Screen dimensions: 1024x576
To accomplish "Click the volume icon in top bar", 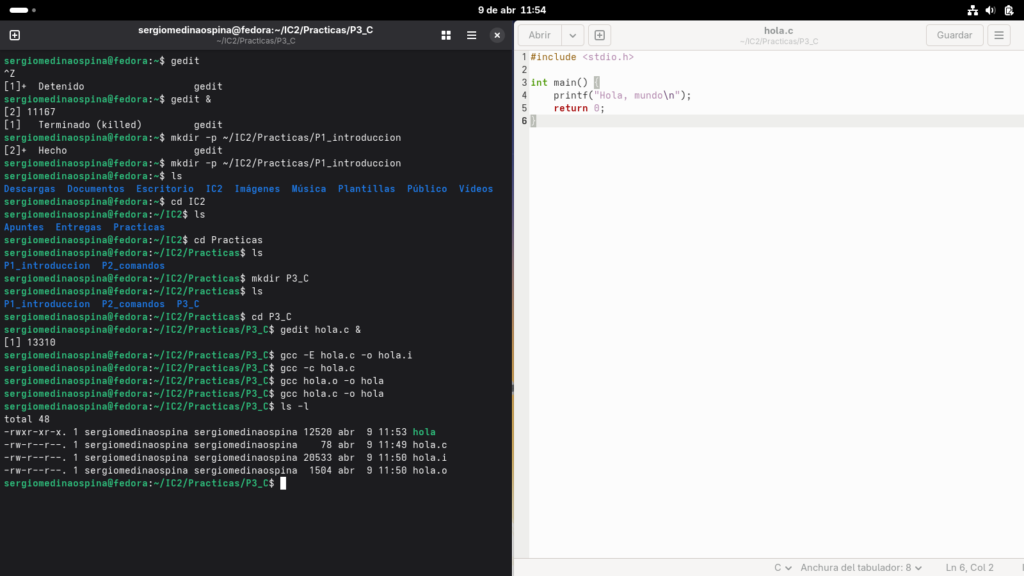I will pos(991,9).
